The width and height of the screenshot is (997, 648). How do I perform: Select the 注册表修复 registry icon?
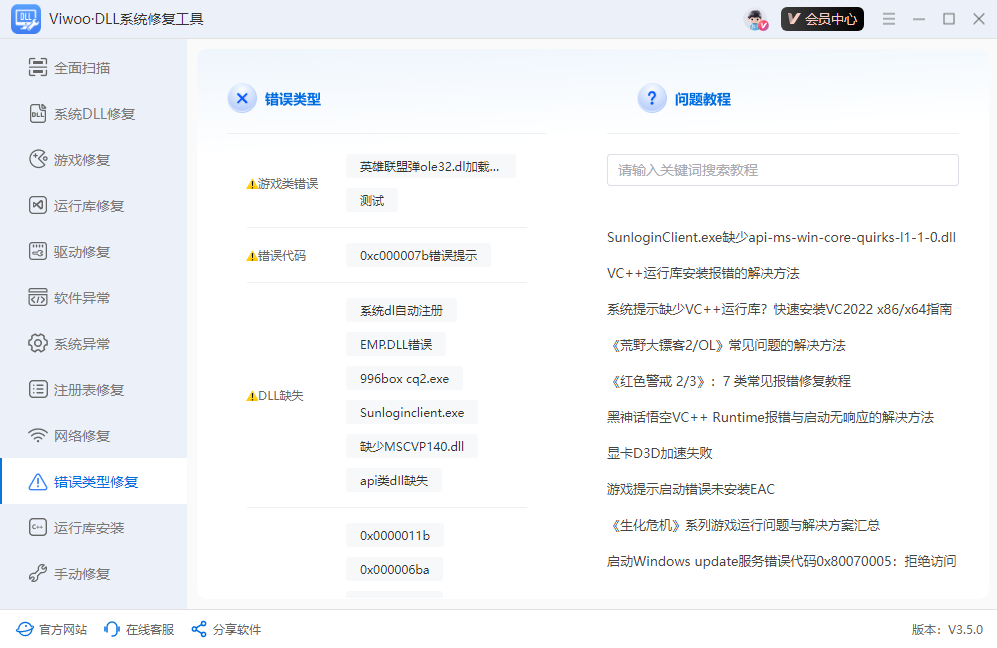pyautogui.click(x=37, y=389)
